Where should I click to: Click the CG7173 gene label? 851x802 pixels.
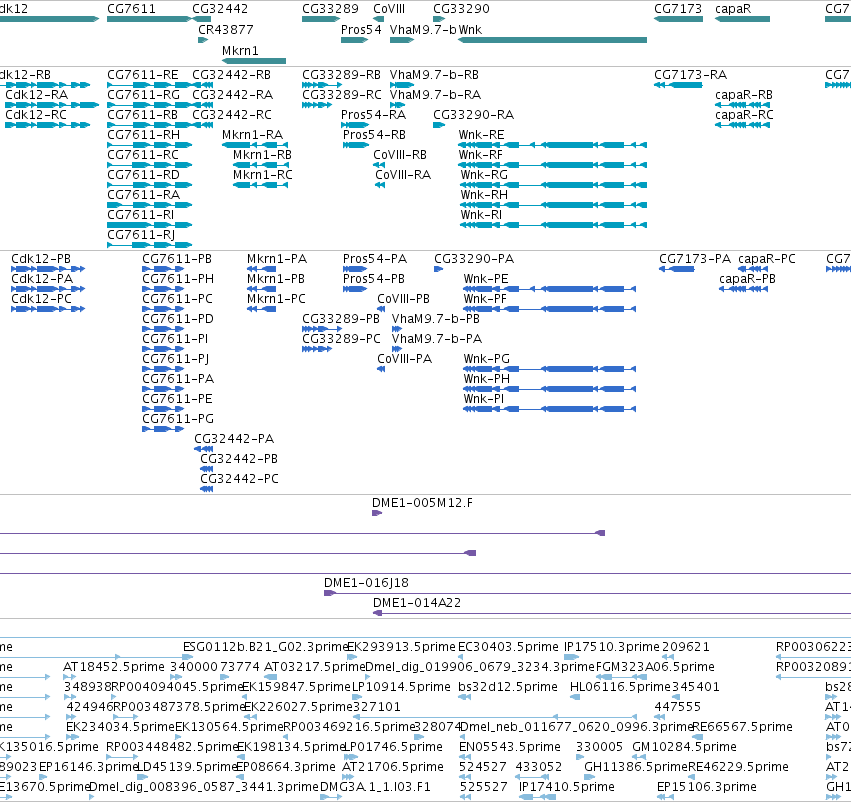point(678,9)
